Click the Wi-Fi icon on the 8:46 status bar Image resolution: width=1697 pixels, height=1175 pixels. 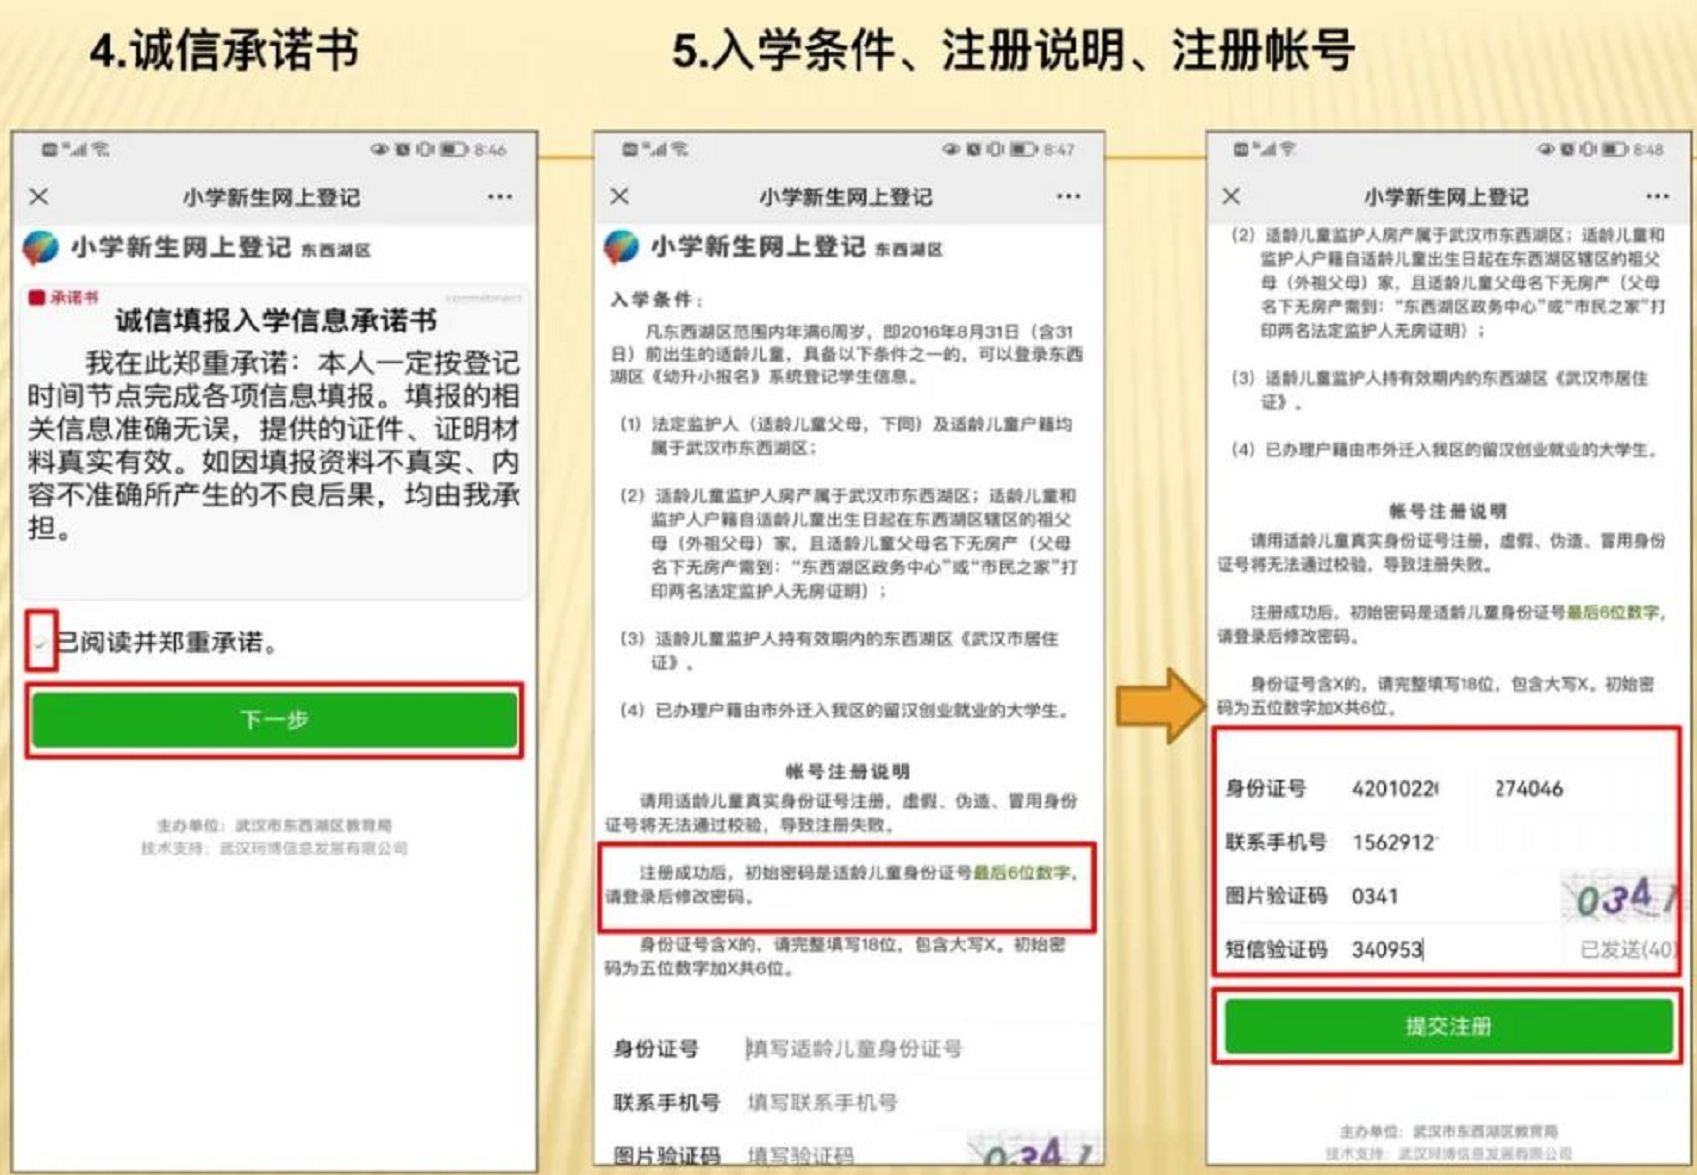101,150
